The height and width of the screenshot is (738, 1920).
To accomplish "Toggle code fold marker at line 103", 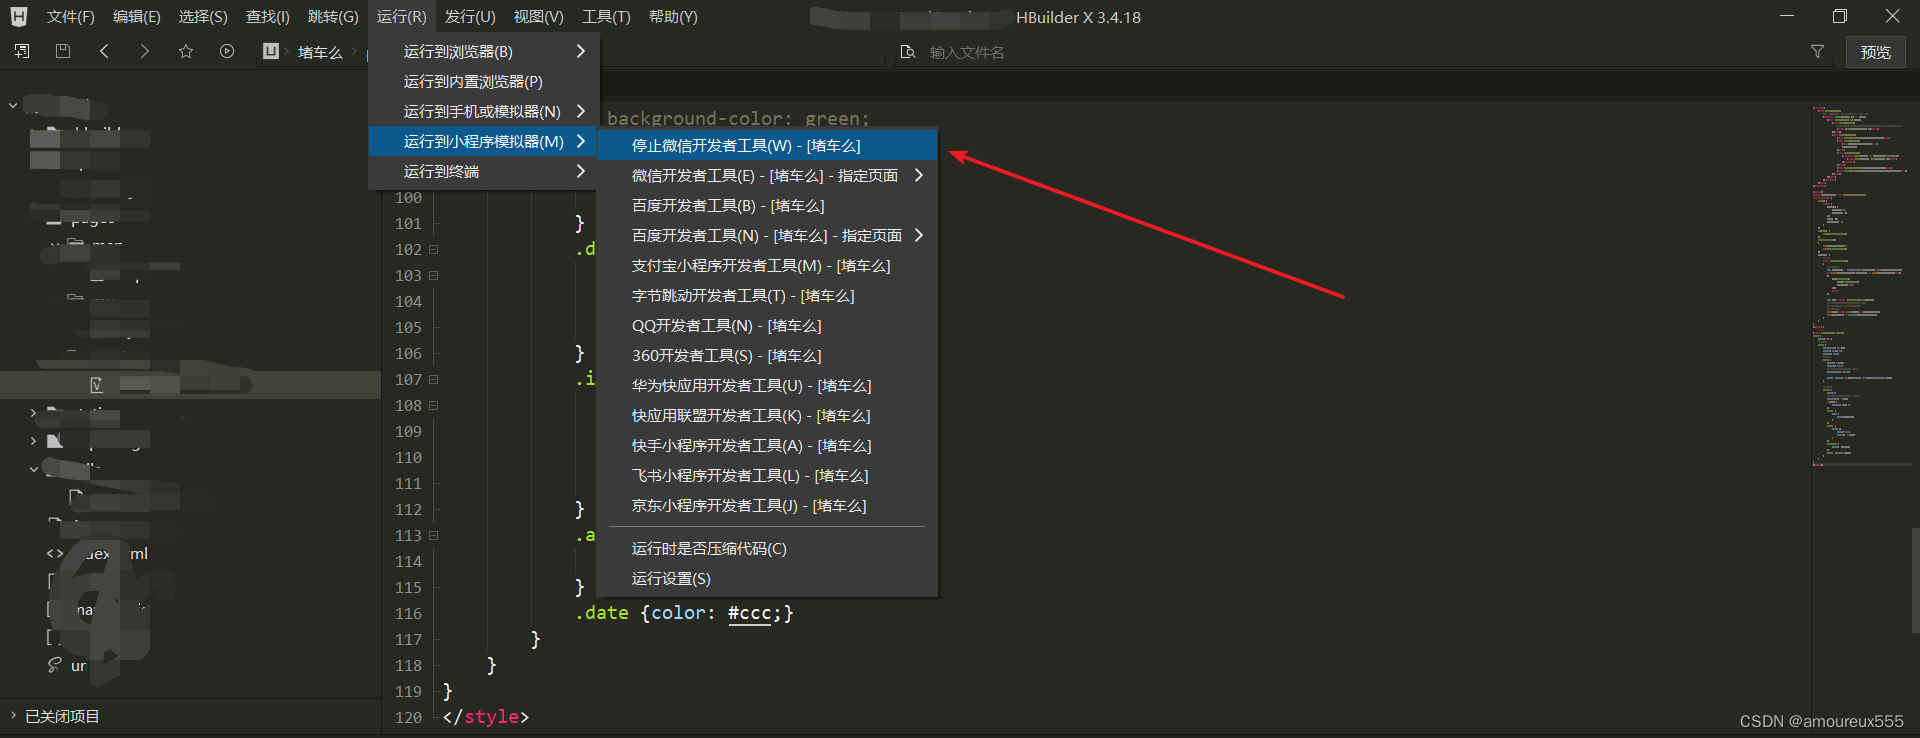I will pyautogui.click(x=434, y=275).
